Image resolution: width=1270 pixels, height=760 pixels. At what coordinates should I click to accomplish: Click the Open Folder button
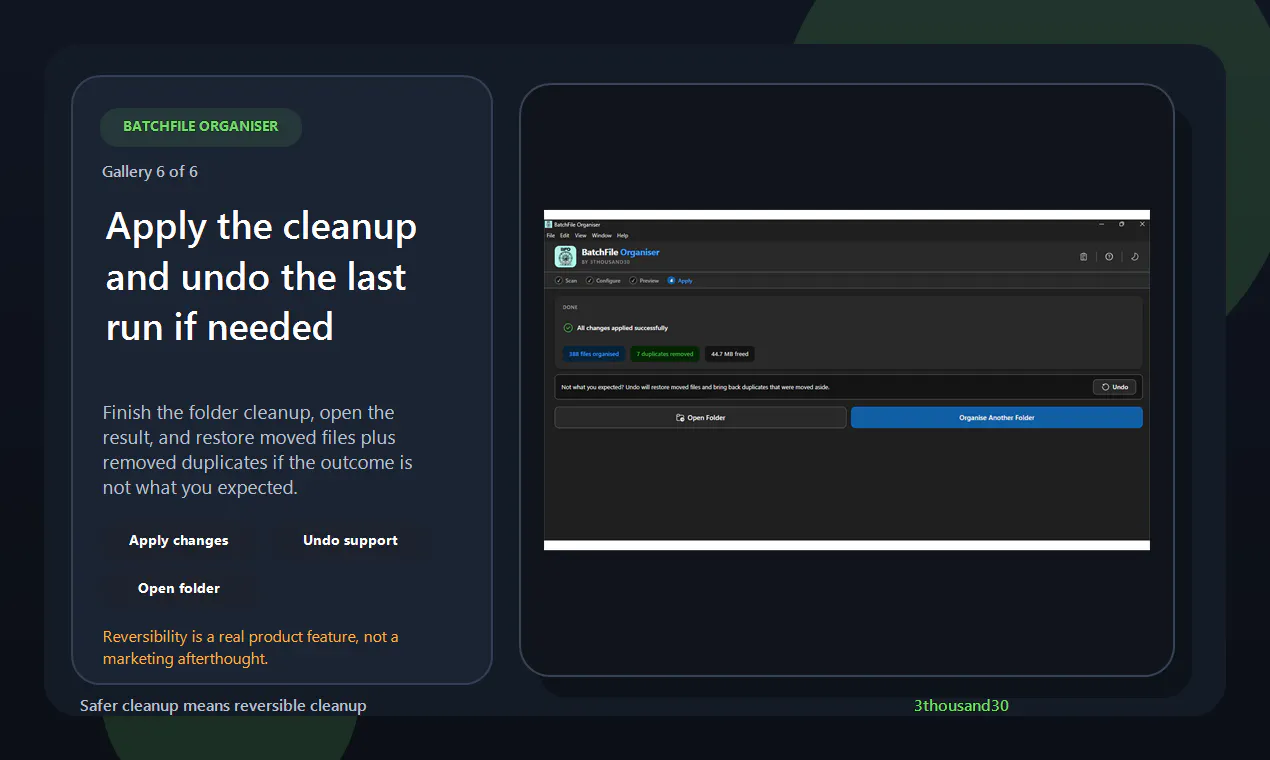point(700,418)
